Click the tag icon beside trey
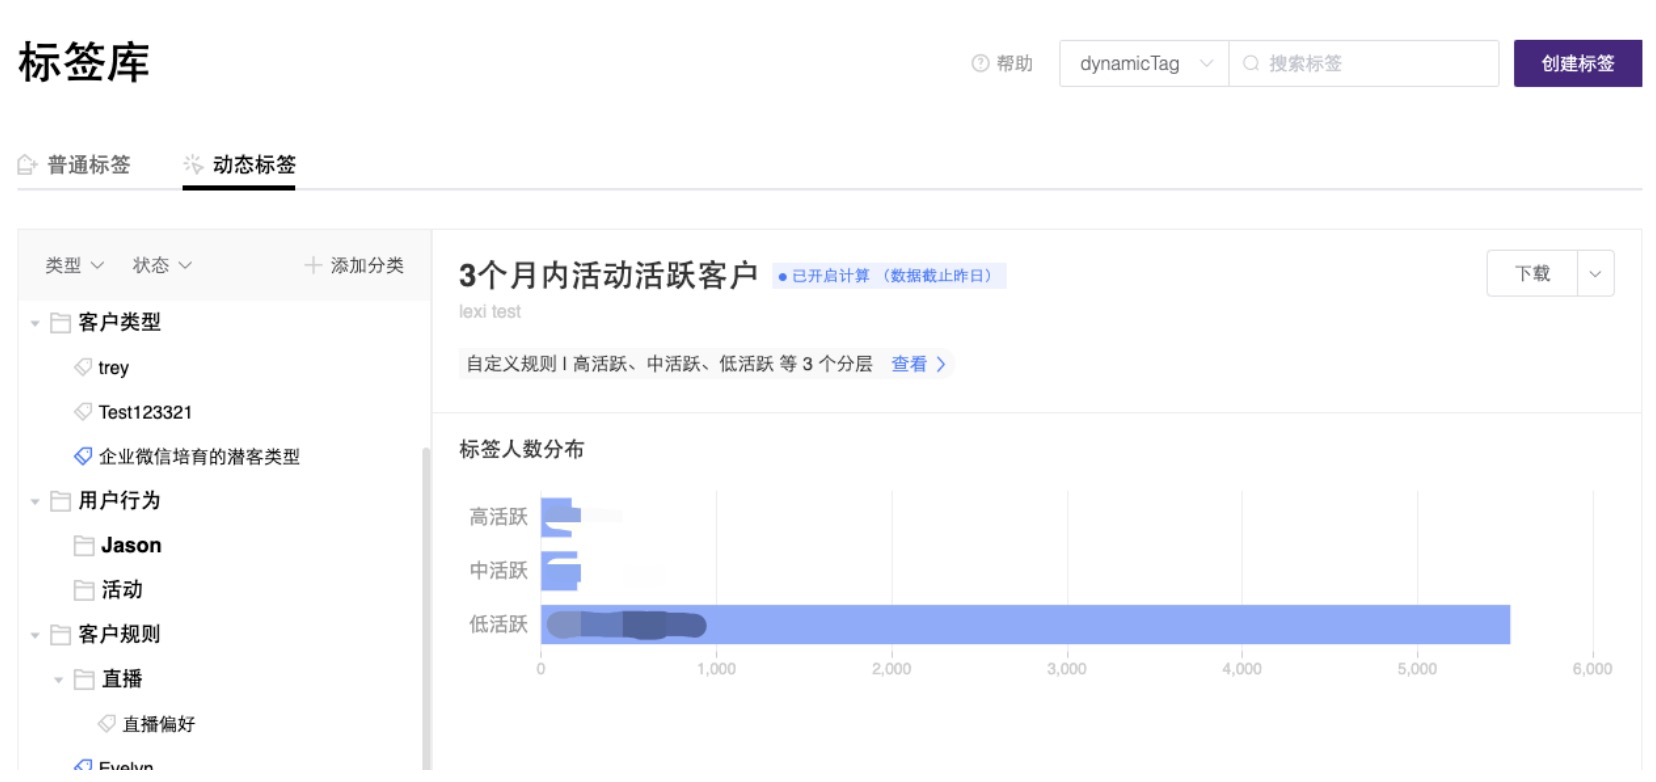The image size is (1656, 782). (83, 367)
